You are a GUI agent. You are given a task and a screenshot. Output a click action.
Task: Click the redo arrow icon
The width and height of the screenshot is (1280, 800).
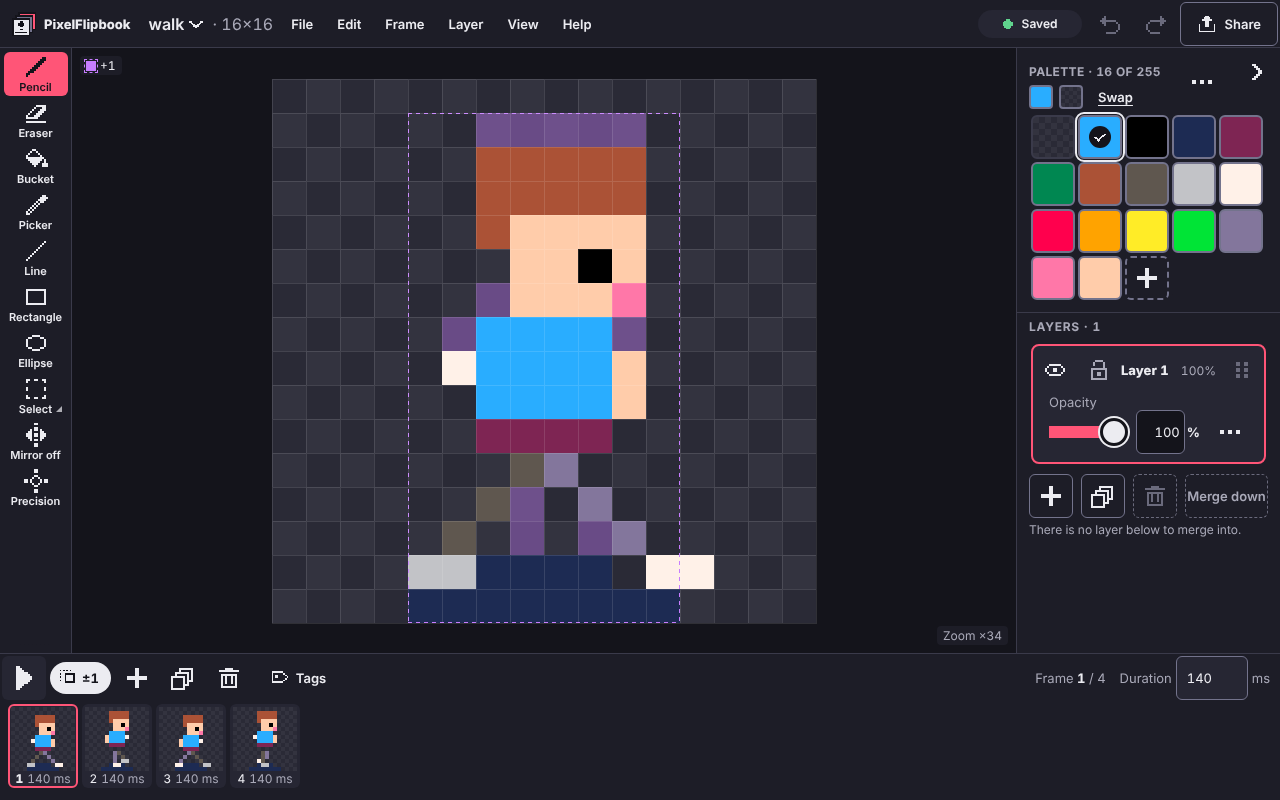click(1155, 24)
